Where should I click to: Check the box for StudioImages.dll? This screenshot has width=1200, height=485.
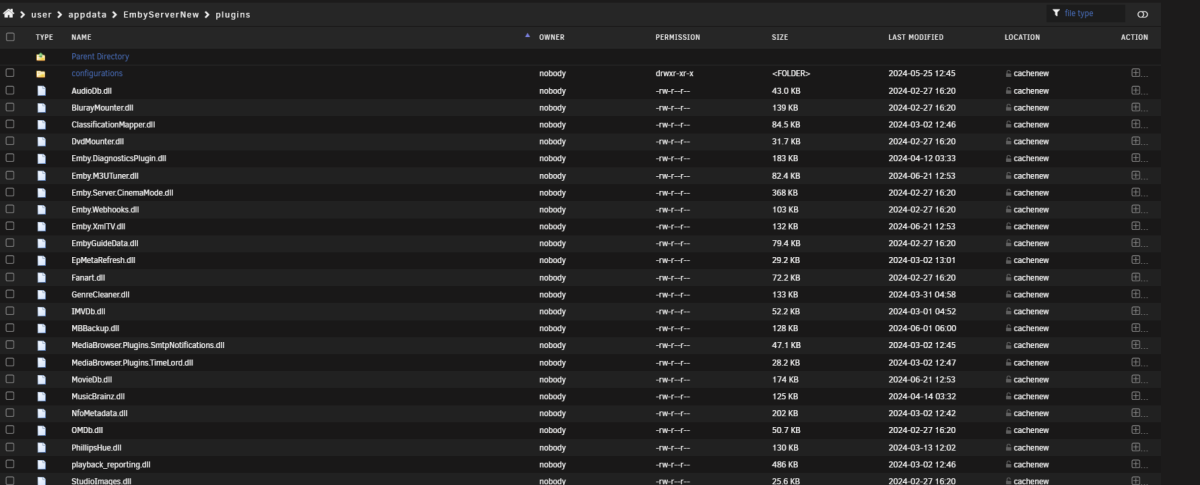[x=10, y=481]
